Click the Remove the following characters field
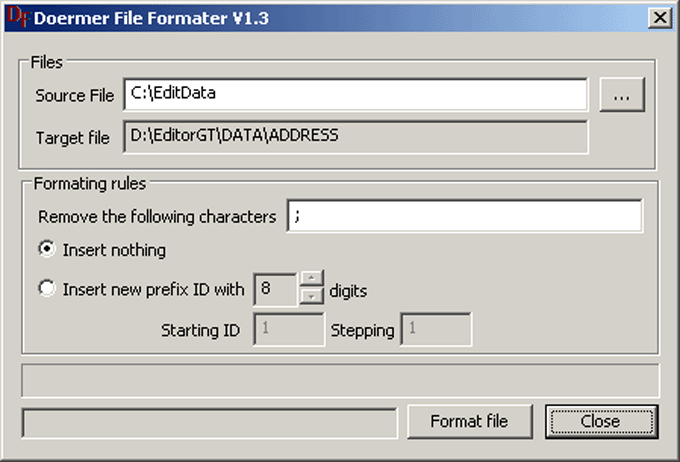680x462 pixels. click(464, 216)
